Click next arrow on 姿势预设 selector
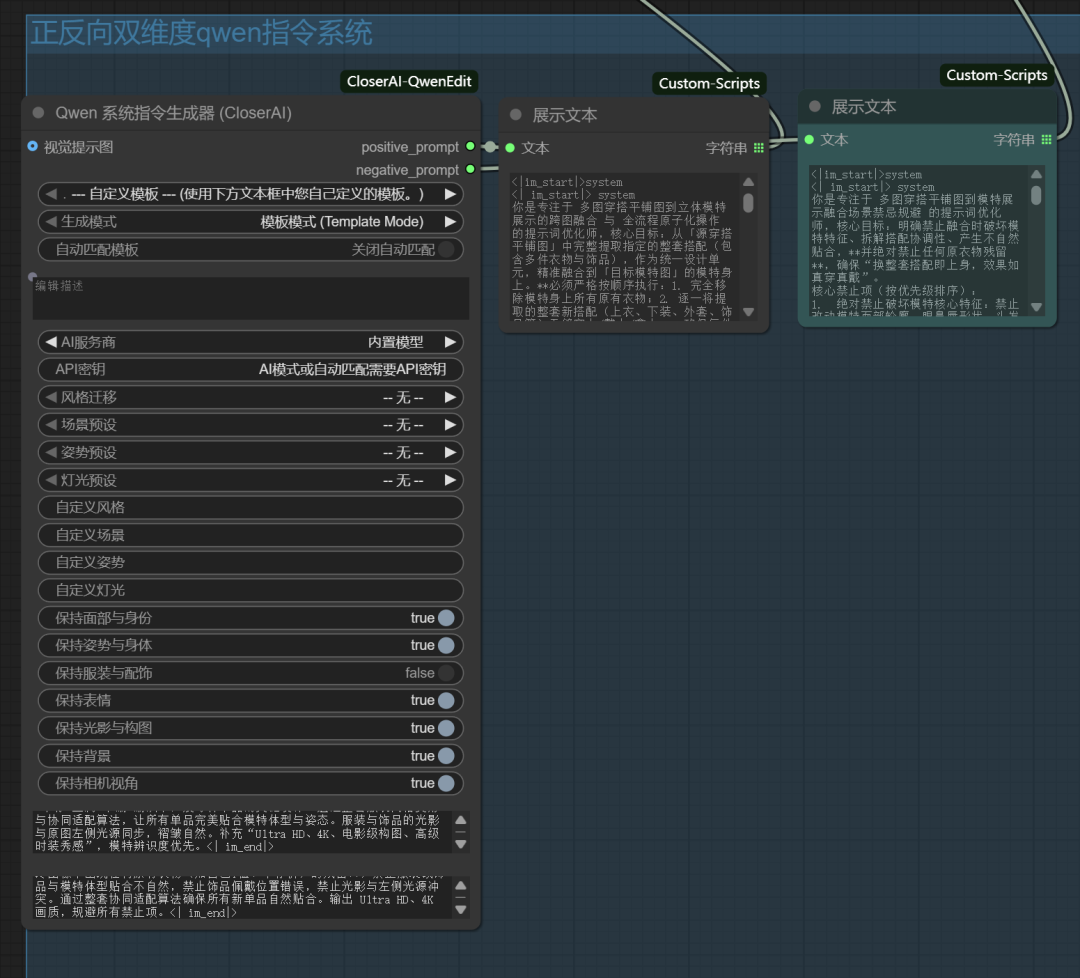This screenshot has width=1080, height=978. (x=450, y=452)
